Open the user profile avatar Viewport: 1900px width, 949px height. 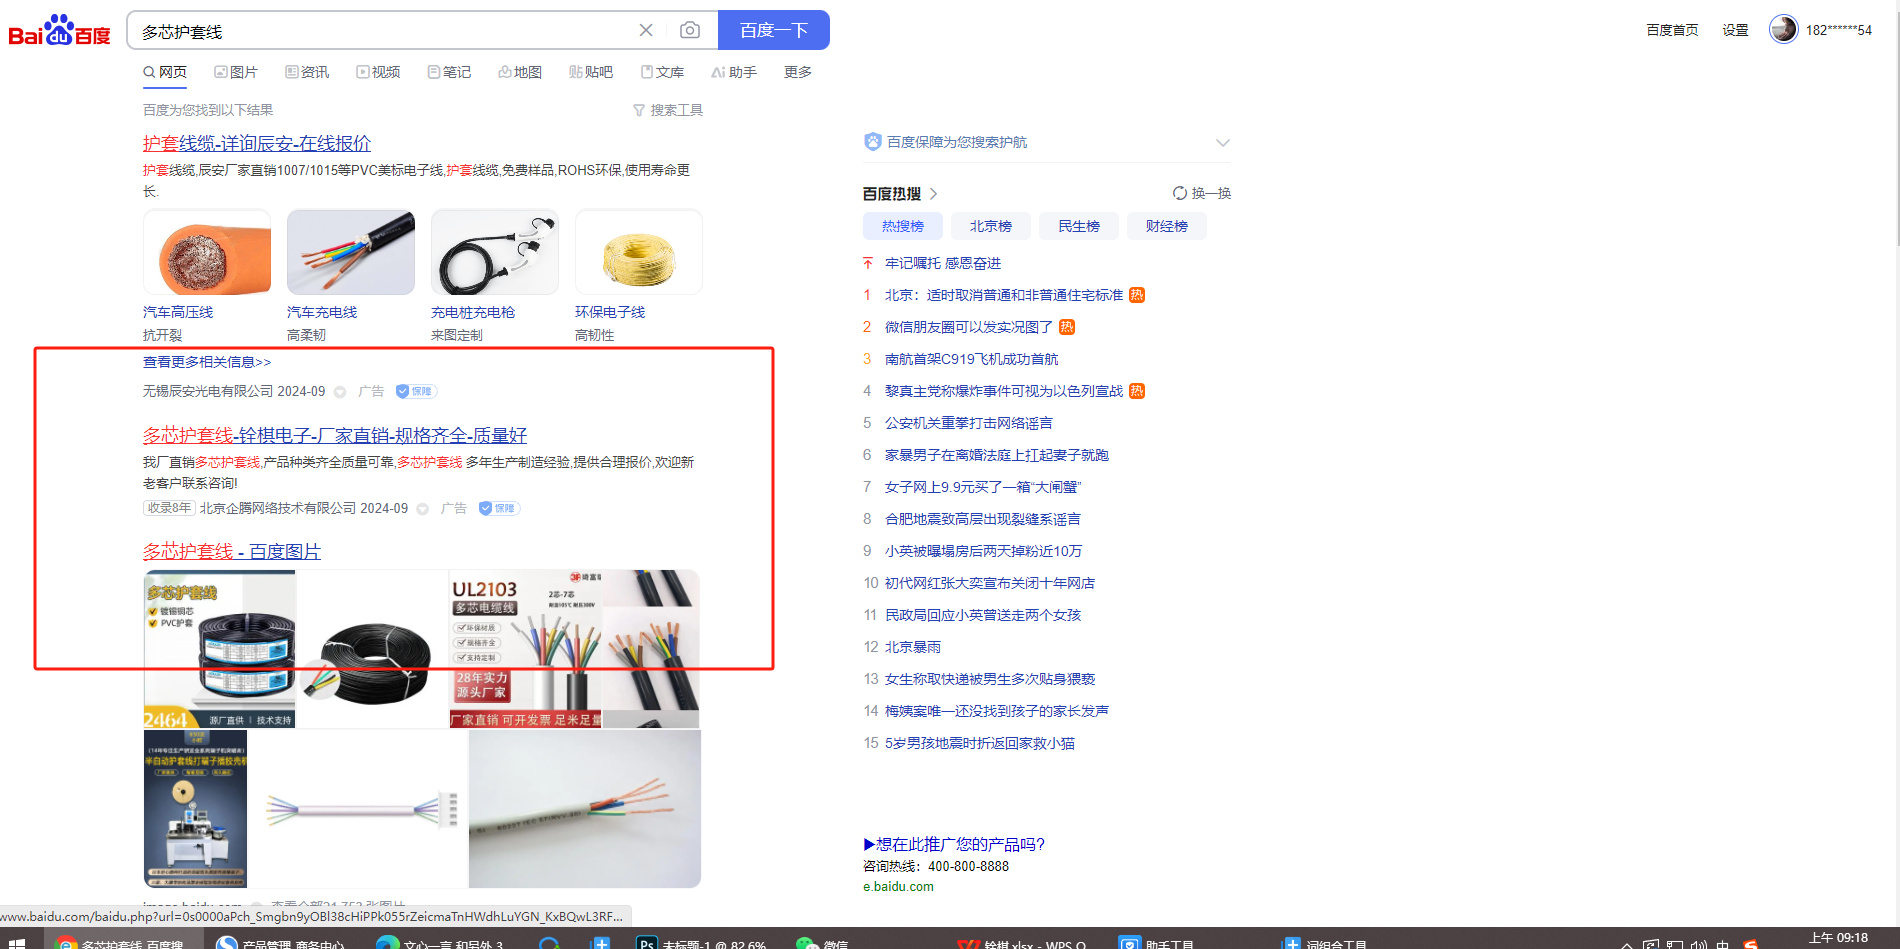coord(1783,29)
